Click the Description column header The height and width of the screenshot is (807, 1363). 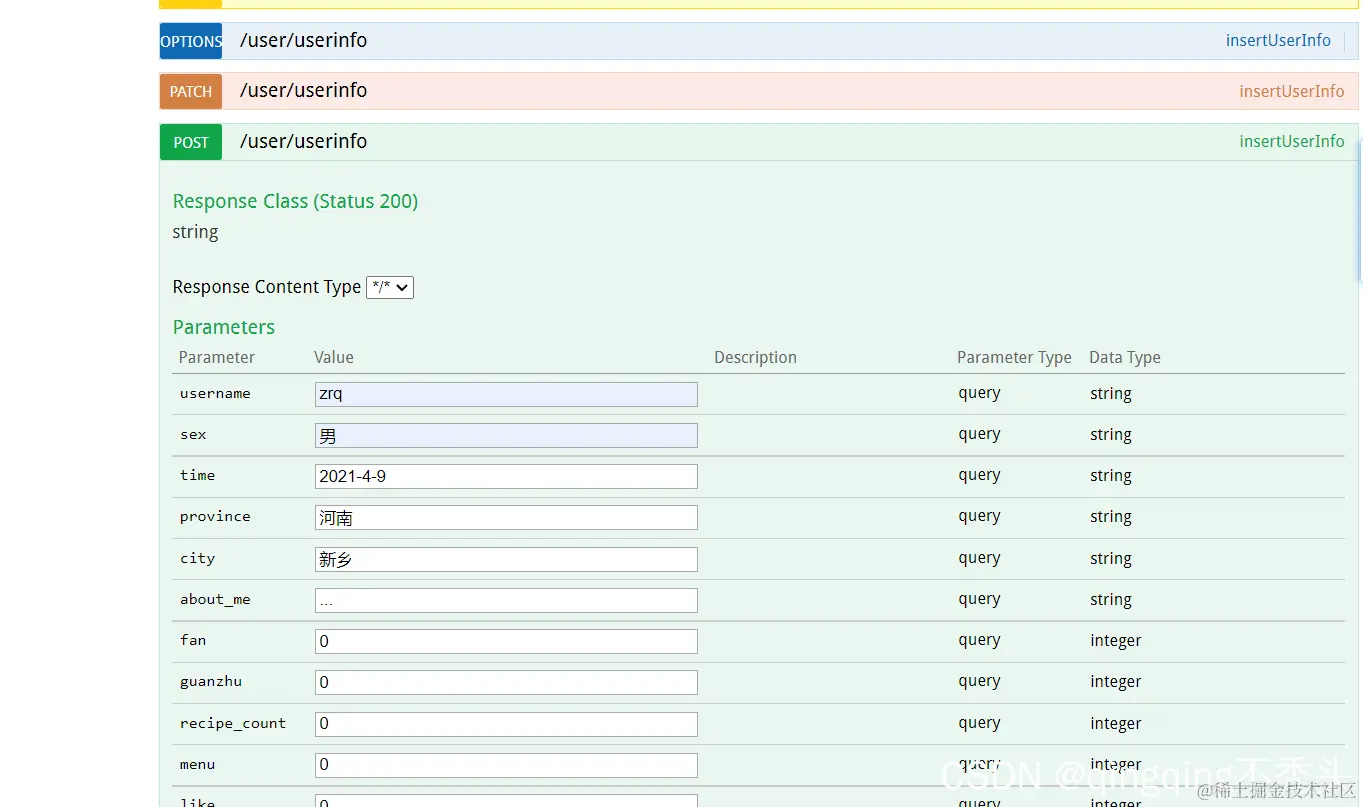pyautogui.click(x=755, y=358)
